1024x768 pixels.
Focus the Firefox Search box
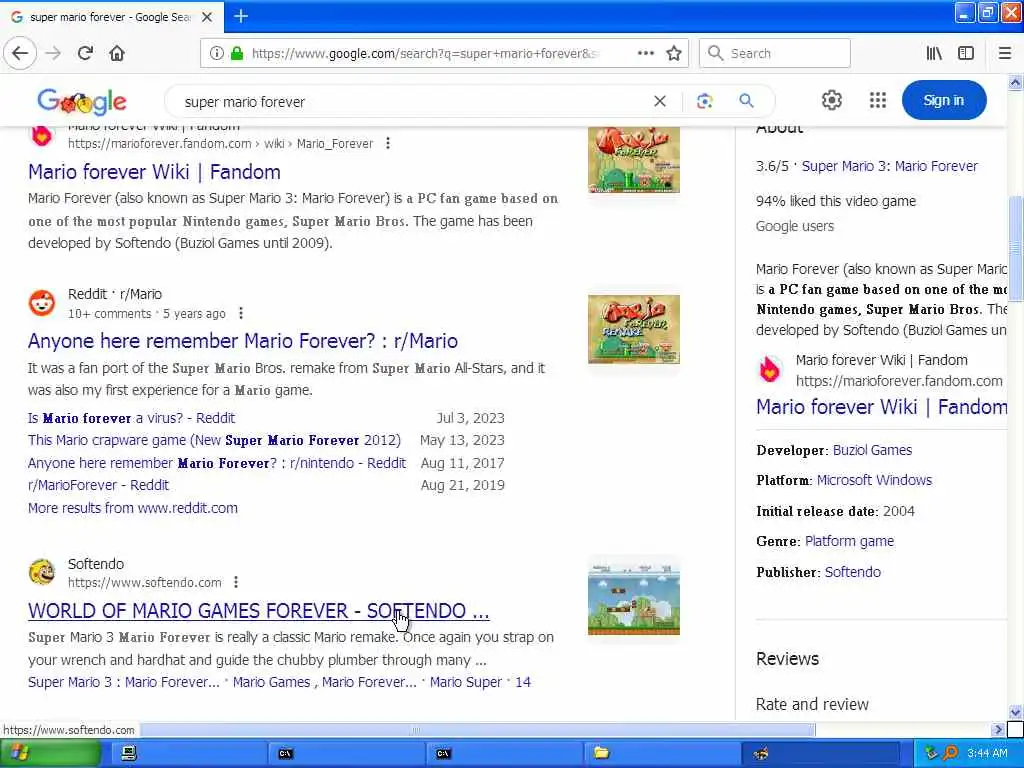[775, 54]
